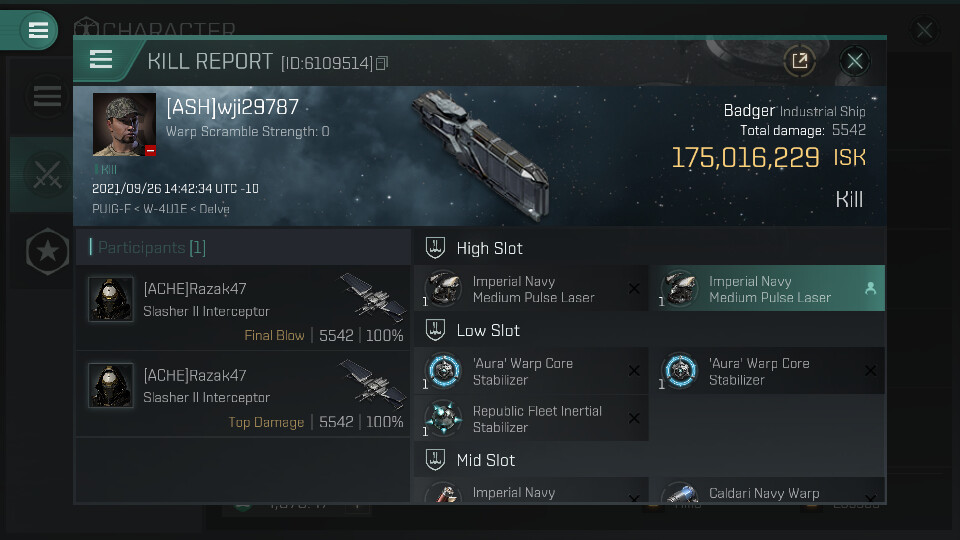960x540 pixels.
Task: Select highlighted Imperial Navy Medium Pulse Laser
Action: pos(768,289)
